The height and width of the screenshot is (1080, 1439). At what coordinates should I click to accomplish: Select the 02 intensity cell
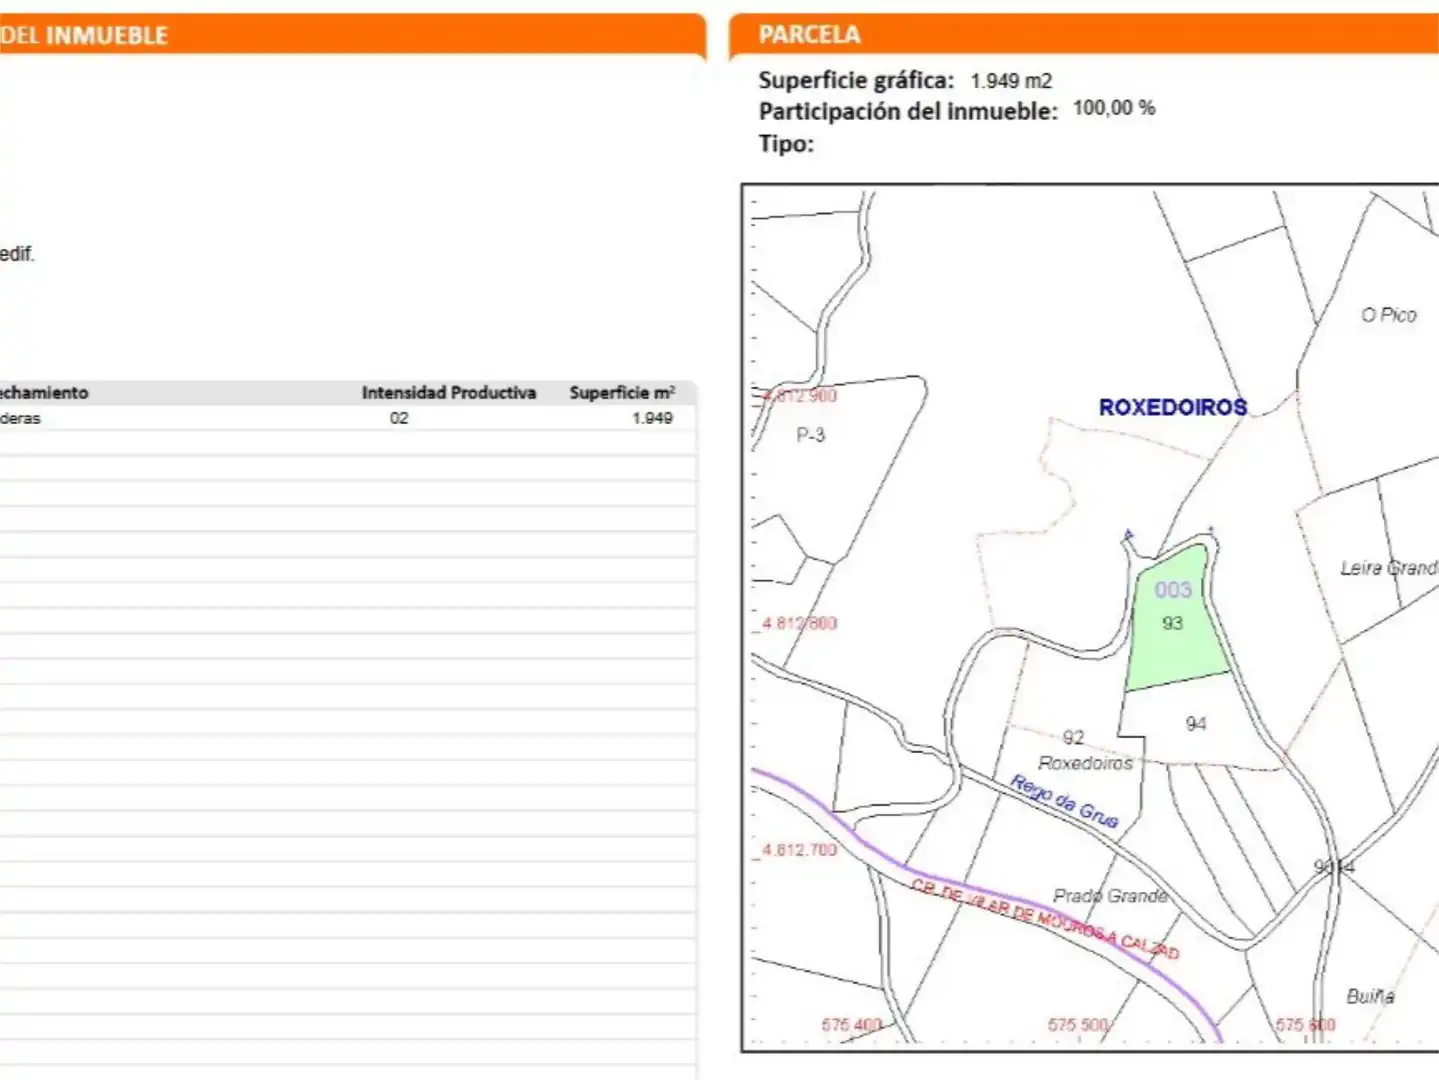399,418
